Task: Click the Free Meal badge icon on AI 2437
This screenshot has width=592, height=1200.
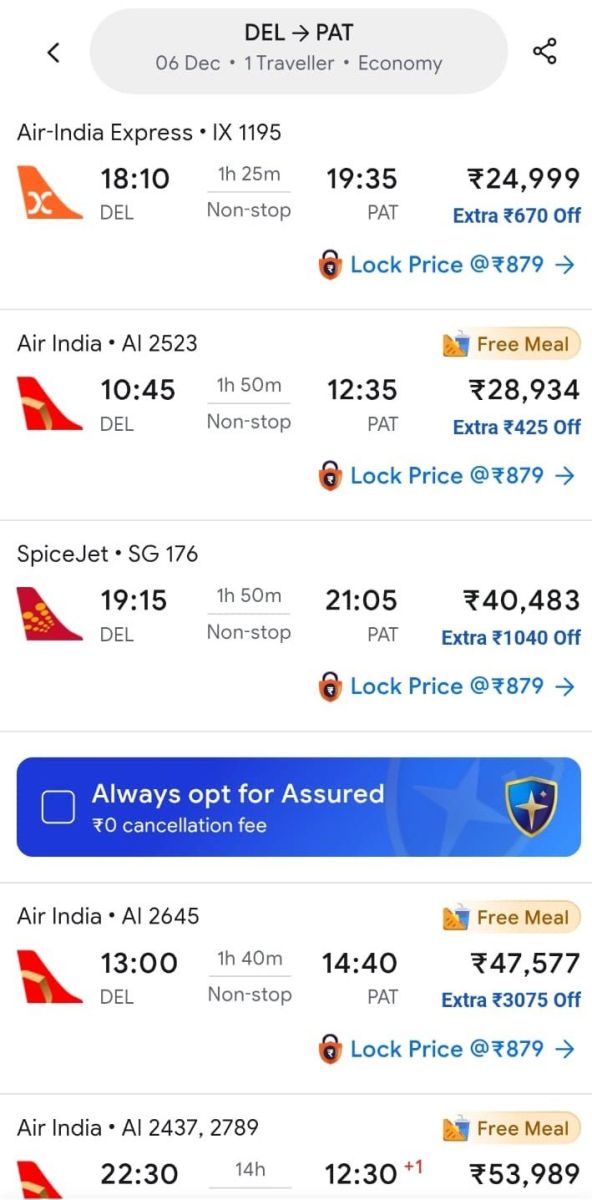Action: (x=457, y=1128)
